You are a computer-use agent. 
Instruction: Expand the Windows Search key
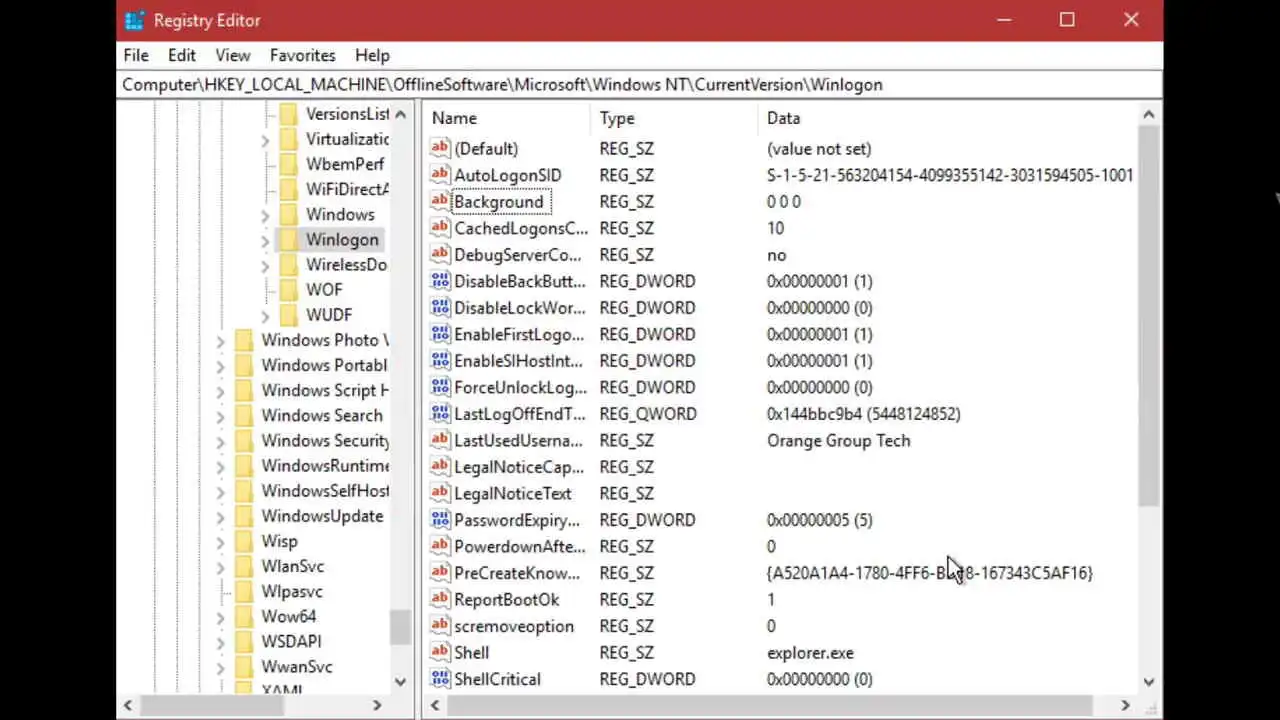click(221, 416)
